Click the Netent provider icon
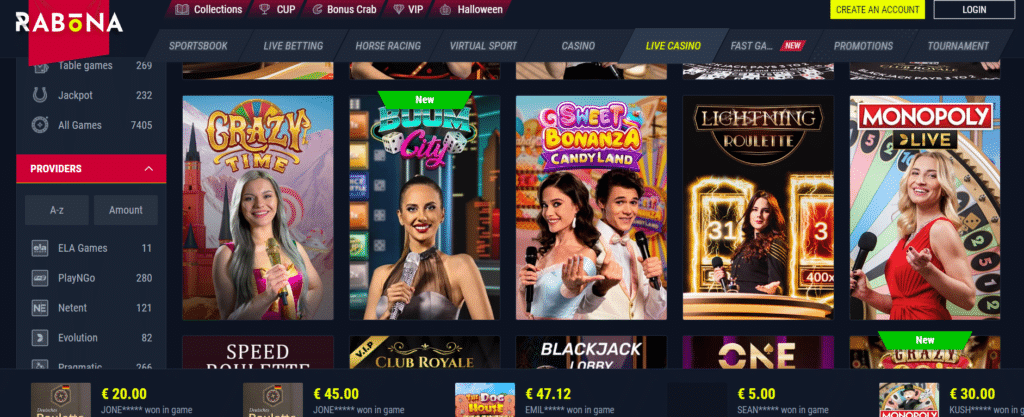 [x=40, y=308]
